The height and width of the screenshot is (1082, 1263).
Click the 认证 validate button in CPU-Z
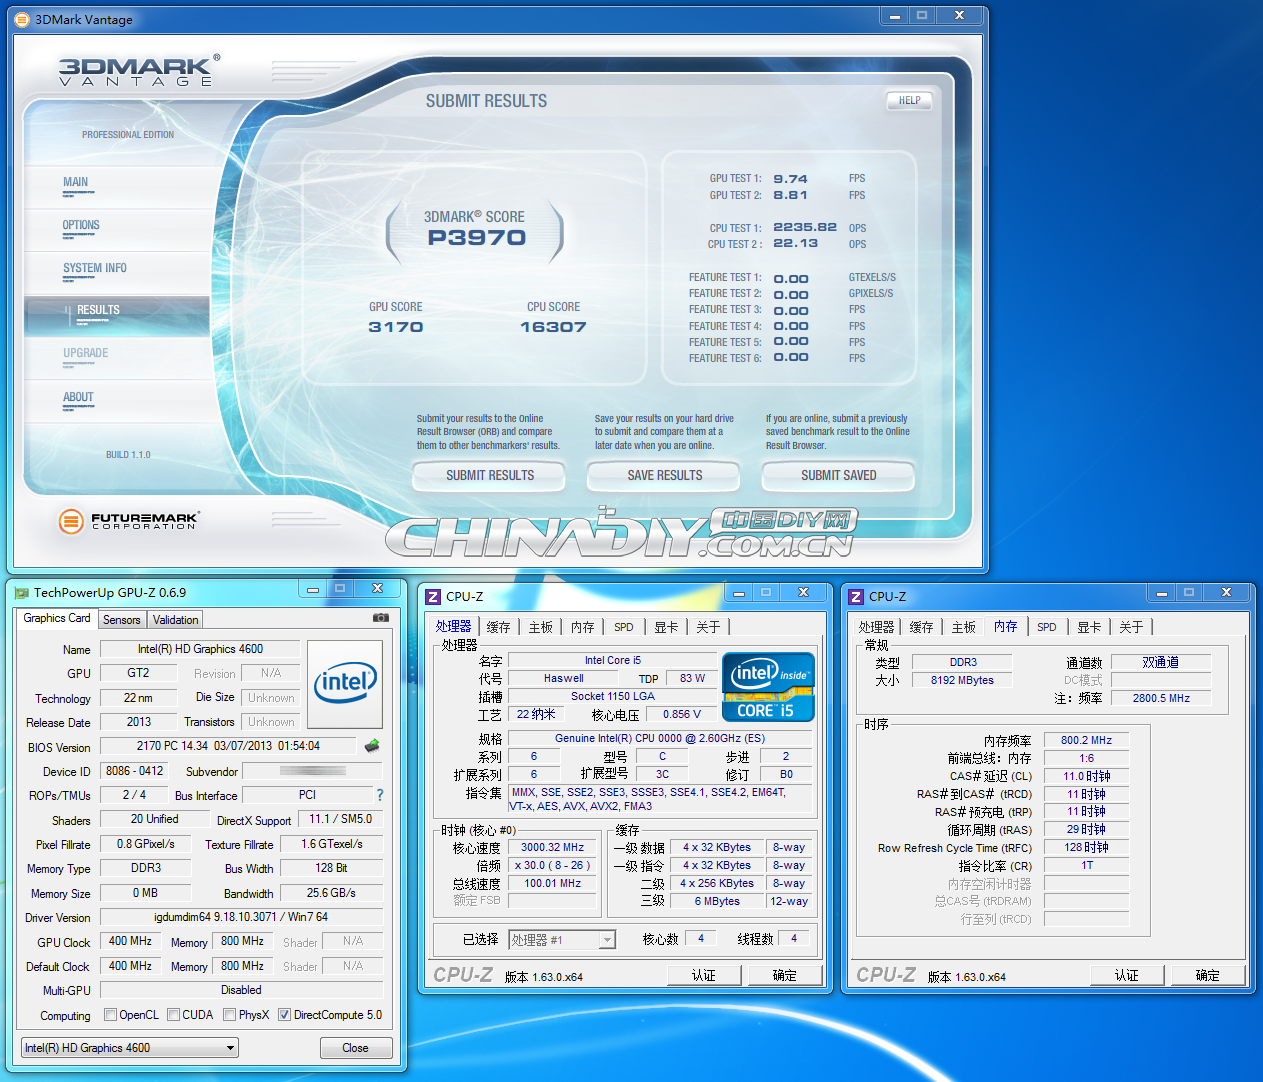coord(704,974)
